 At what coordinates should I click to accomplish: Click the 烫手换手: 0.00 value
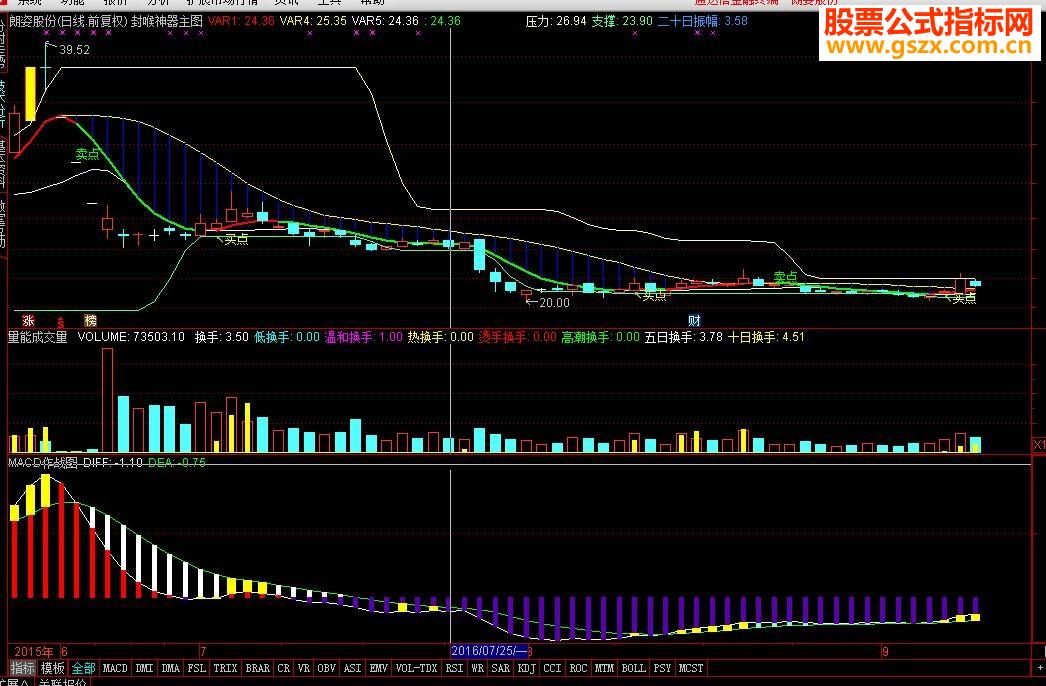(x=518, y=337)
